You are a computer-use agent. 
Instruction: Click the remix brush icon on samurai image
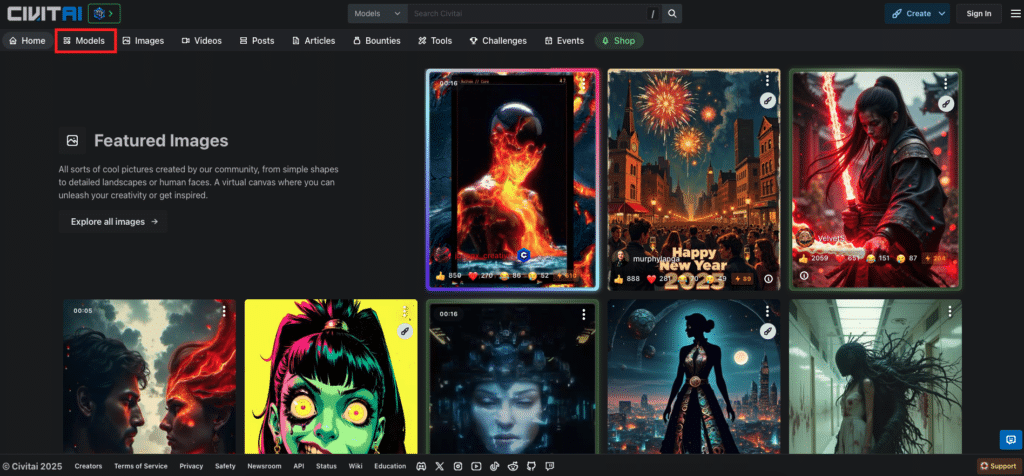pos(947,102)
